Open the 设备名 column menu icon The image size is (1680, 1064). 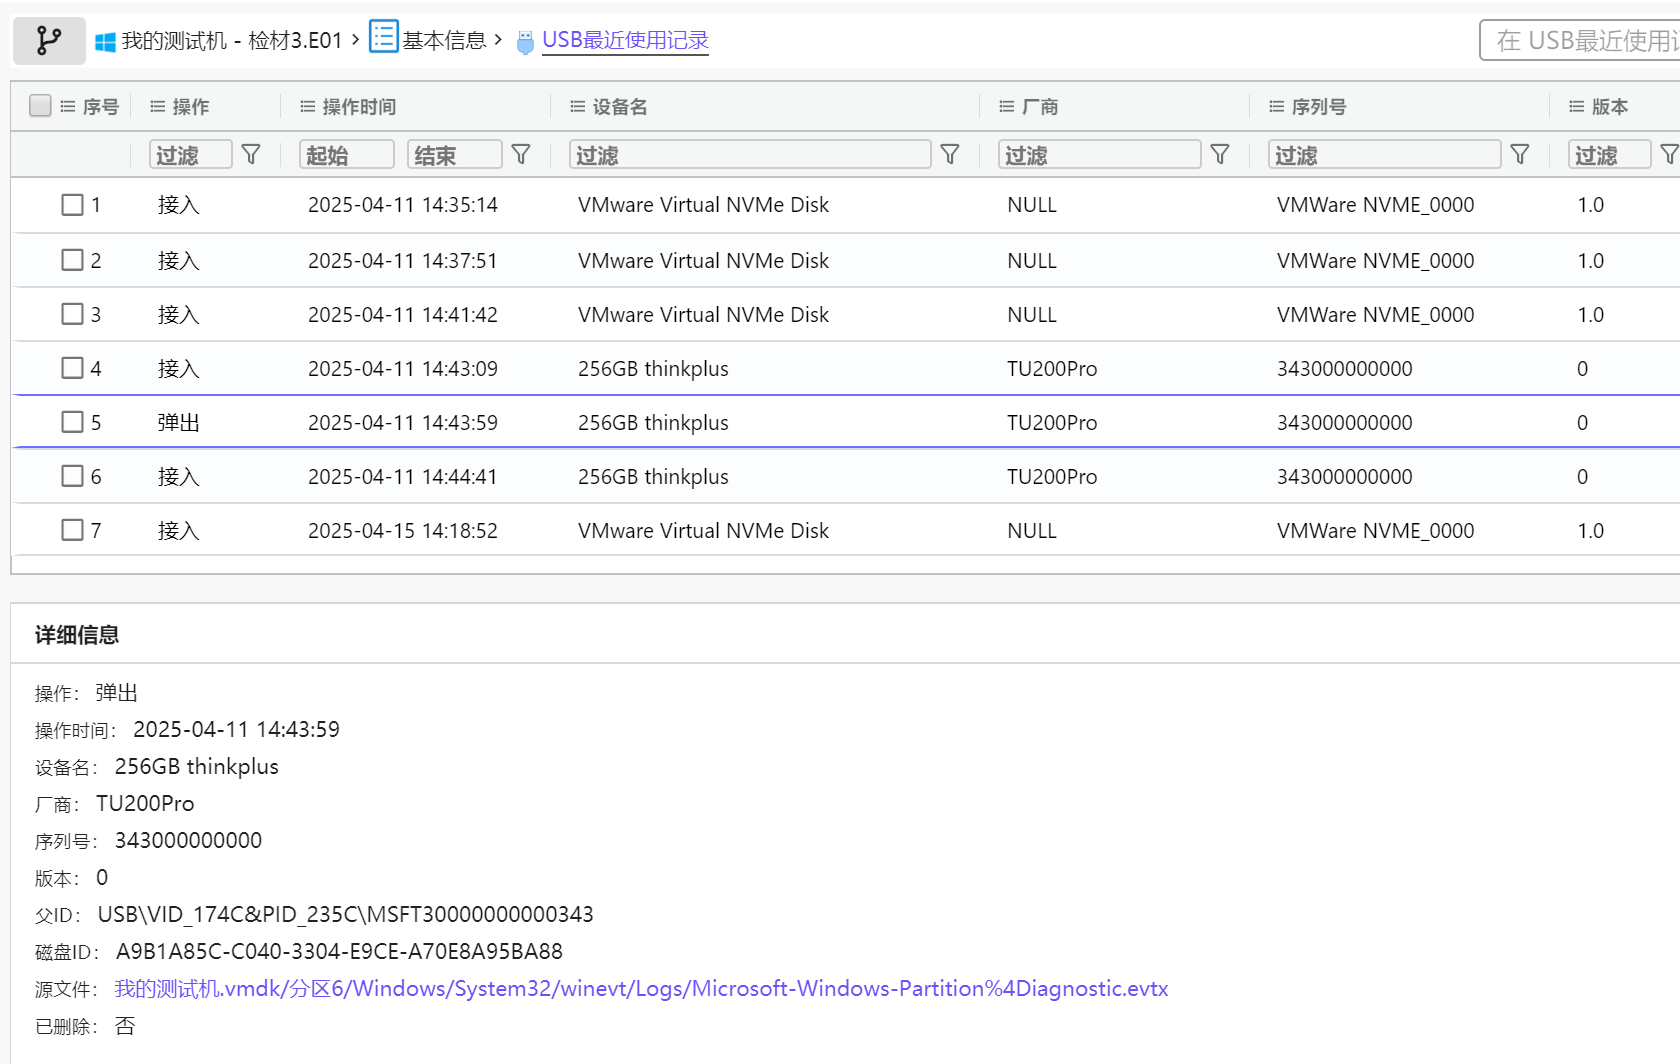tap(578, 106)
